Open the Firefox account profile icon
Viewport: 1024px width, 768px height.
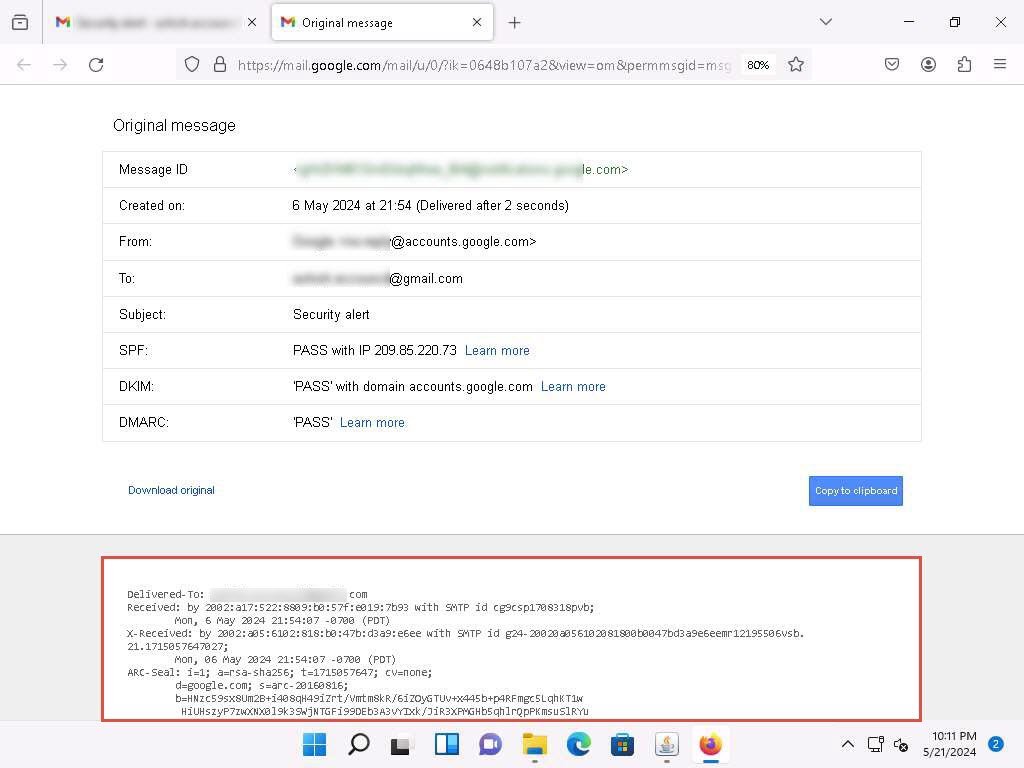(928, 64)
